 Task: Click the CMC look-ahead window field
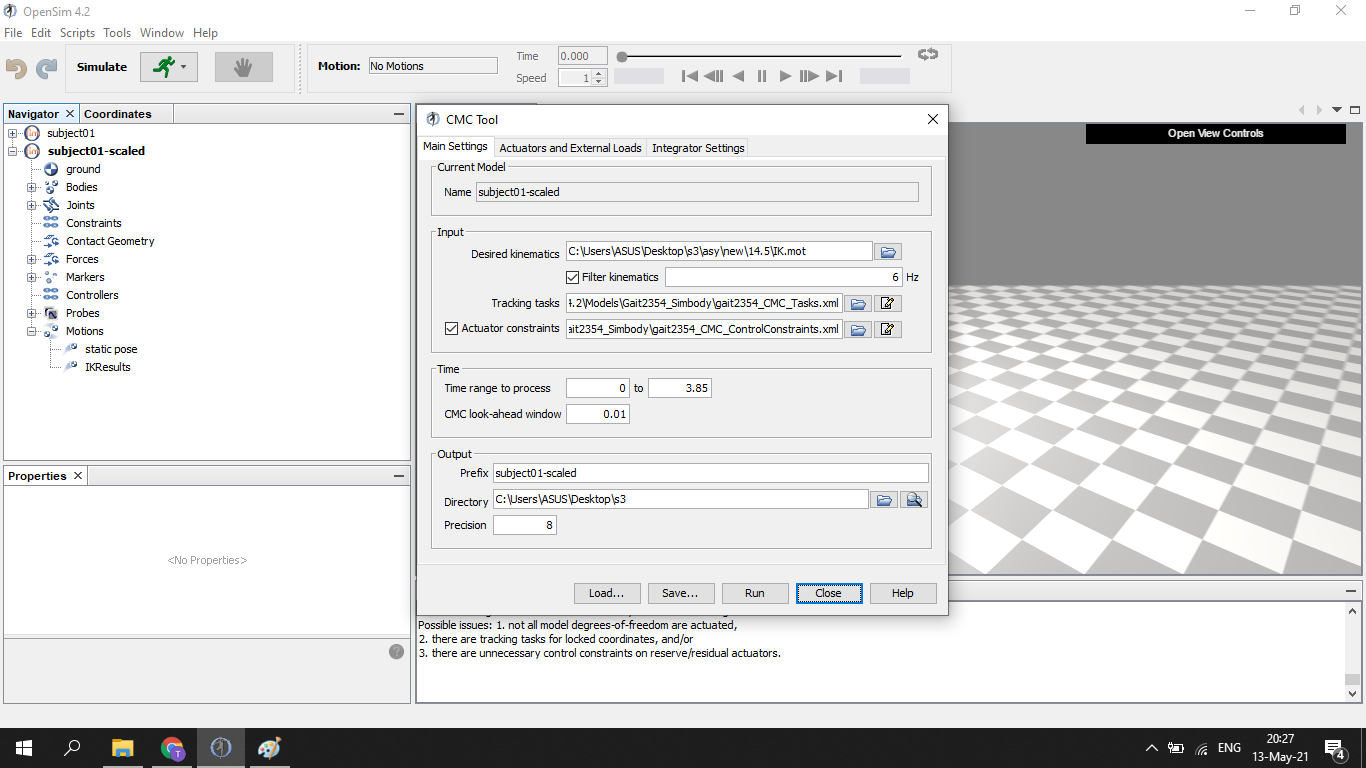point(598,414)
